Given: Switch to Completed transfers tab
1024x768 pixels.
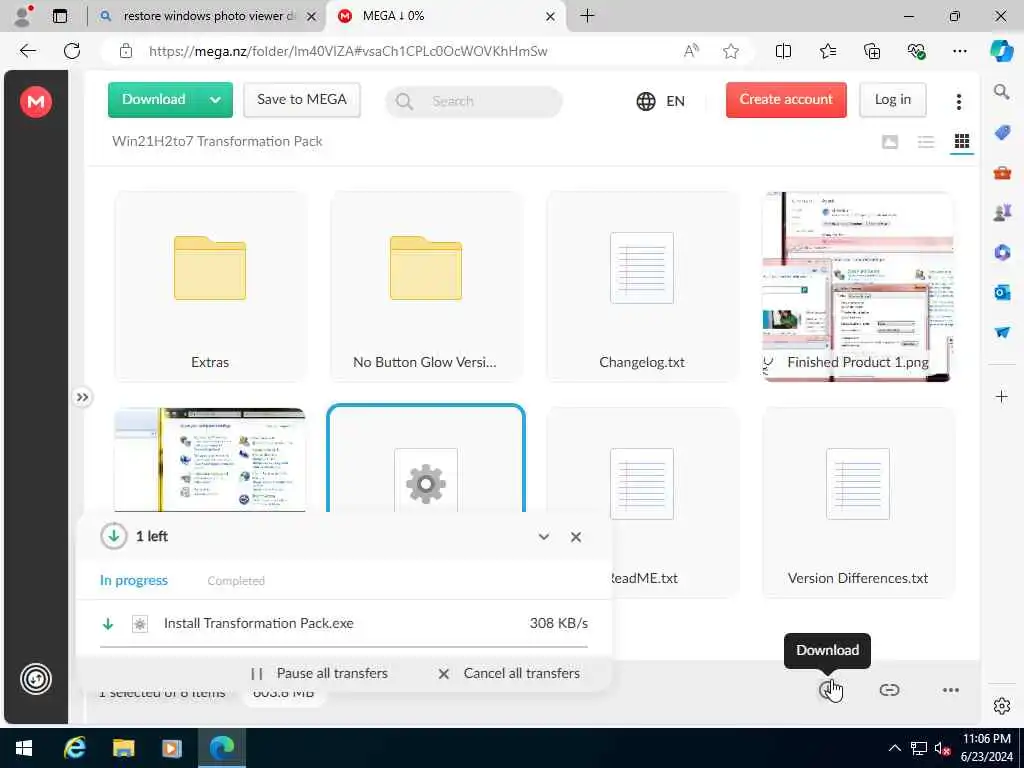Looking at the screenshot, I should coord(236,581).
